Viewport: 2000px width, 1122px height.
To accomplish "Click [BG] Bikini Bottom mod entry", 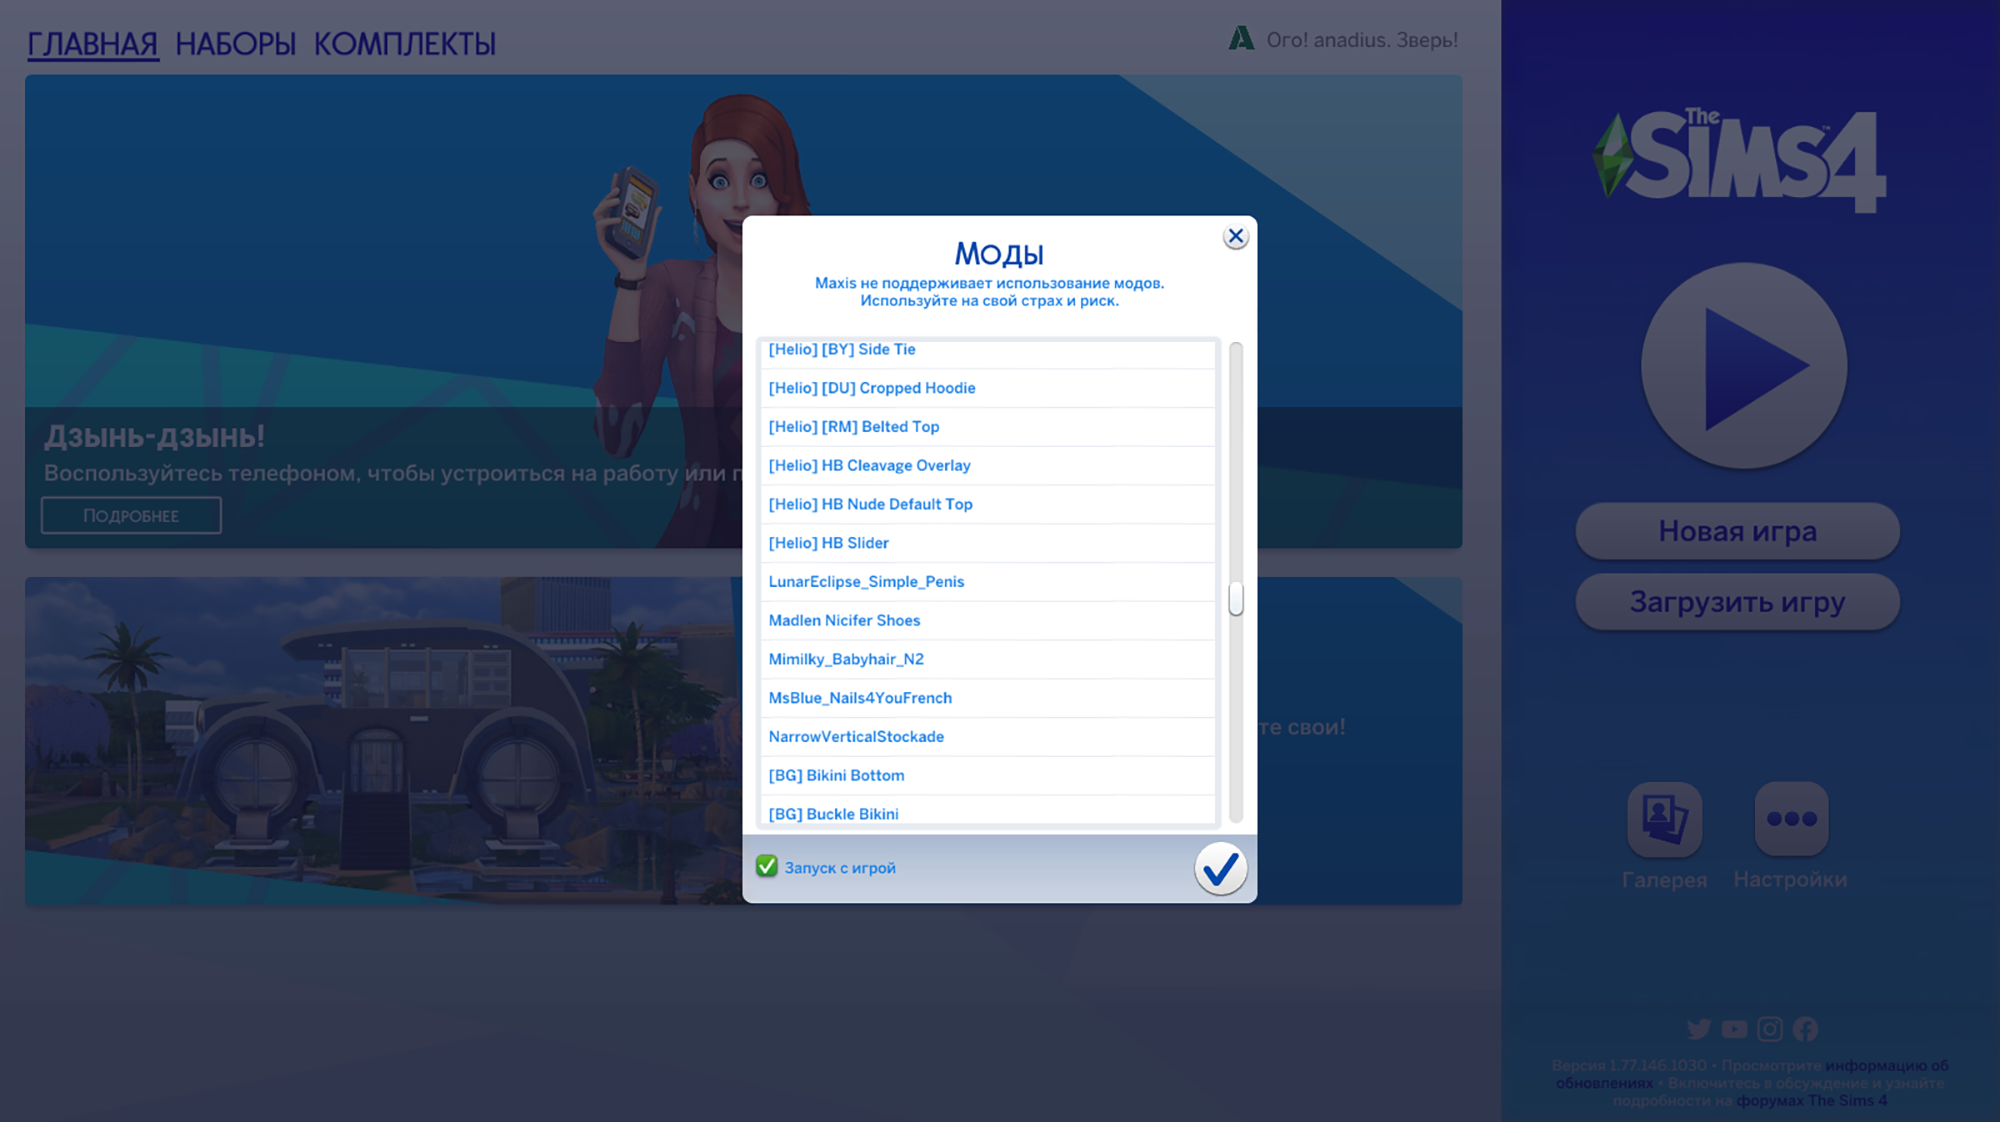I will [x=837, y=775].
